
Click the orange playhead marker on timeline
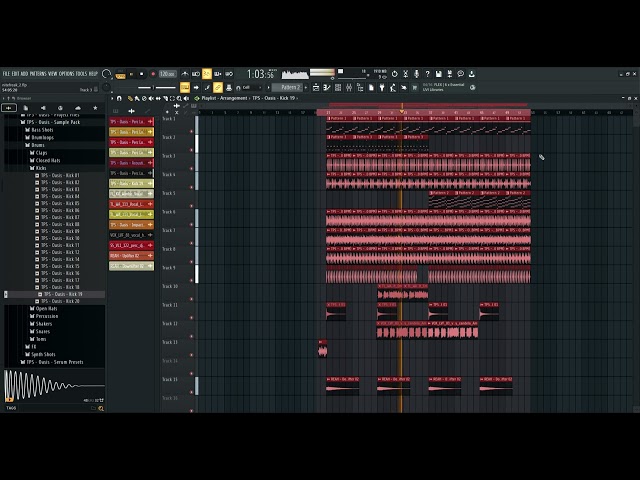[x=402, y=111]
